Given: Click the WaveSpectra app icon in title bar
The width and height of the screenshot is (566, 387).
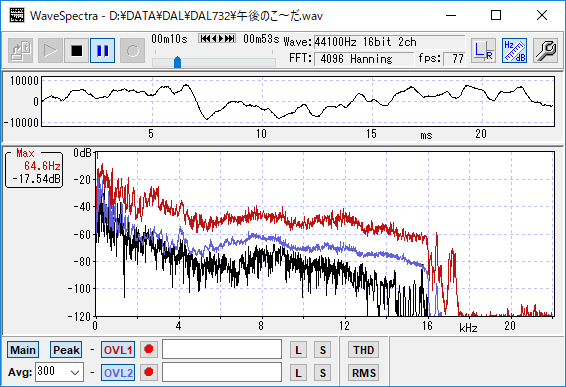Looking at the screenshot, I should [17, 15].
